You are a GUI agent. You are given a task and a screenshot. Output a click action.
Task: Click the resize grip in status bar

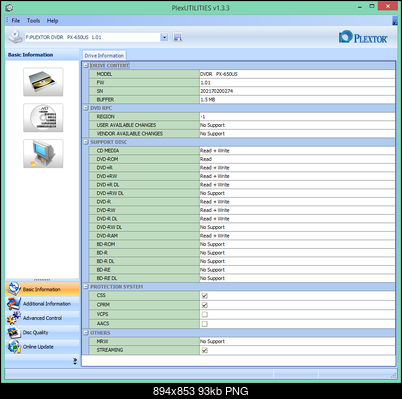point(393,375)
